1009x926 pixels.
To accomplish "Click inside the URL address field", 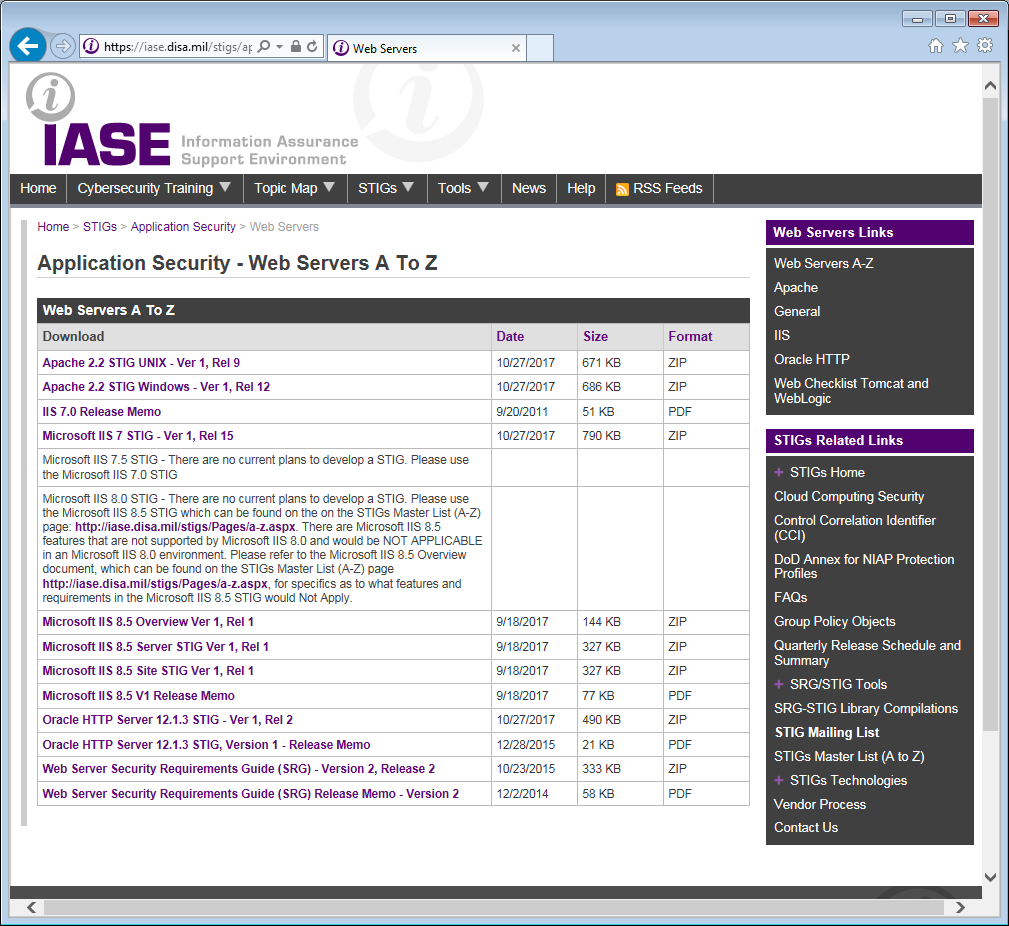I will (178, 47).
